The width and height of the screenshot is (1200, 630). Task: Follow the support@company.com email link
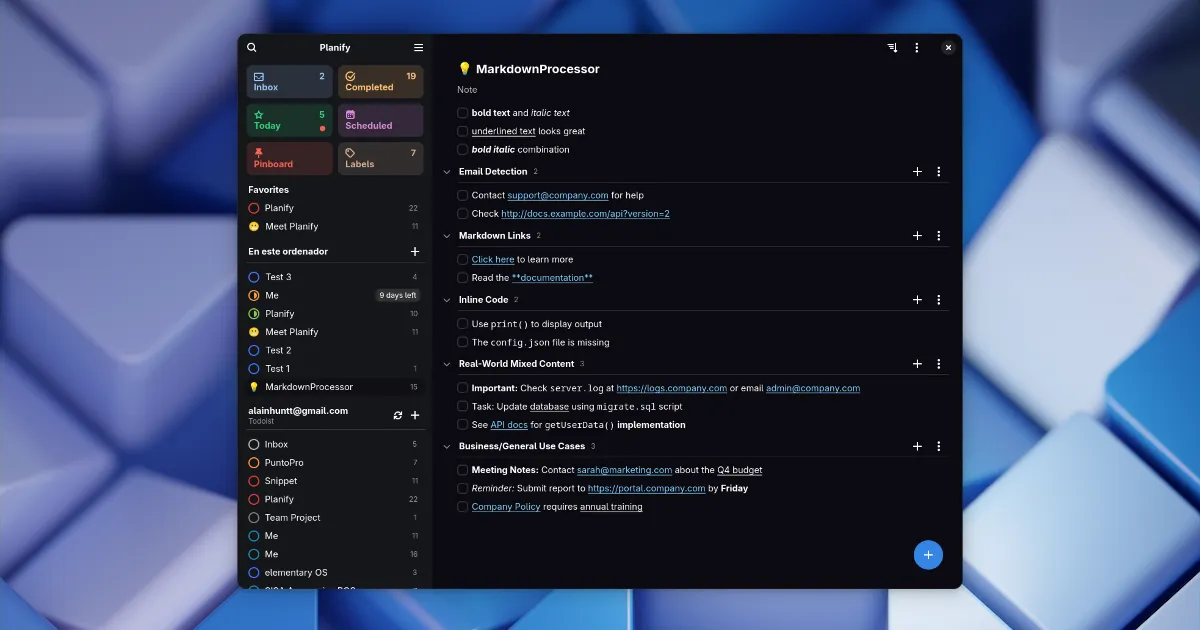tap(557, 196)
